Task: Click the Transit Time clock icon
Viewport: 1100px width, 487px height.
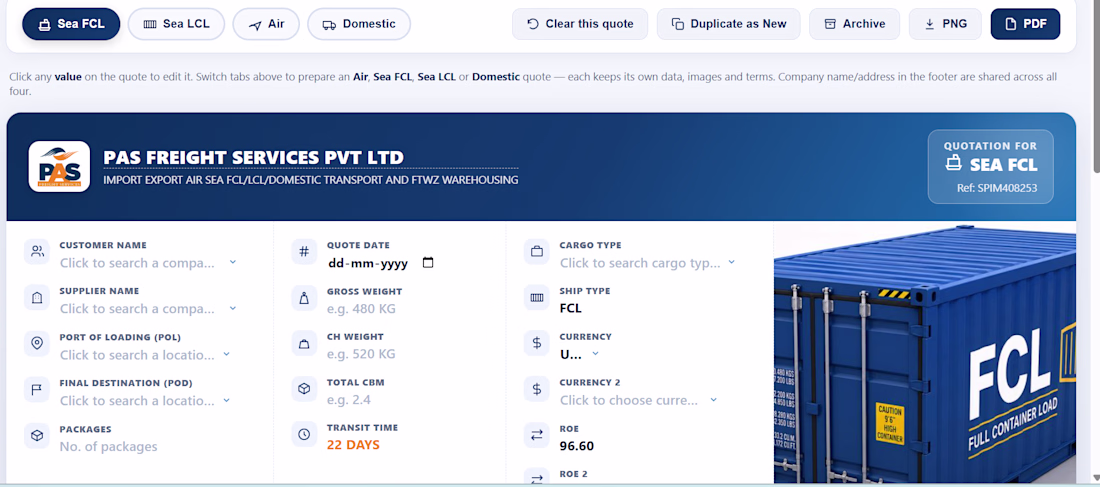Action: click(304, 434)
